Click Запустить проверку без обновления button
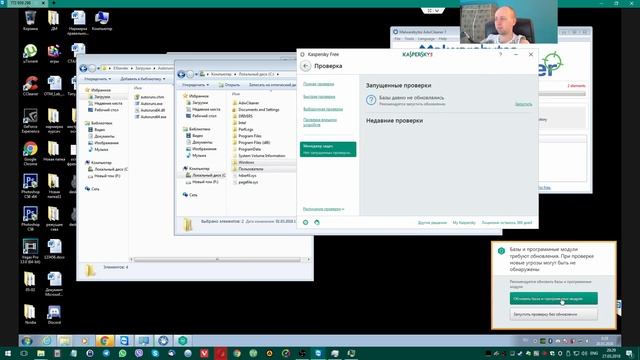640x360 pixels. [553, 314]
